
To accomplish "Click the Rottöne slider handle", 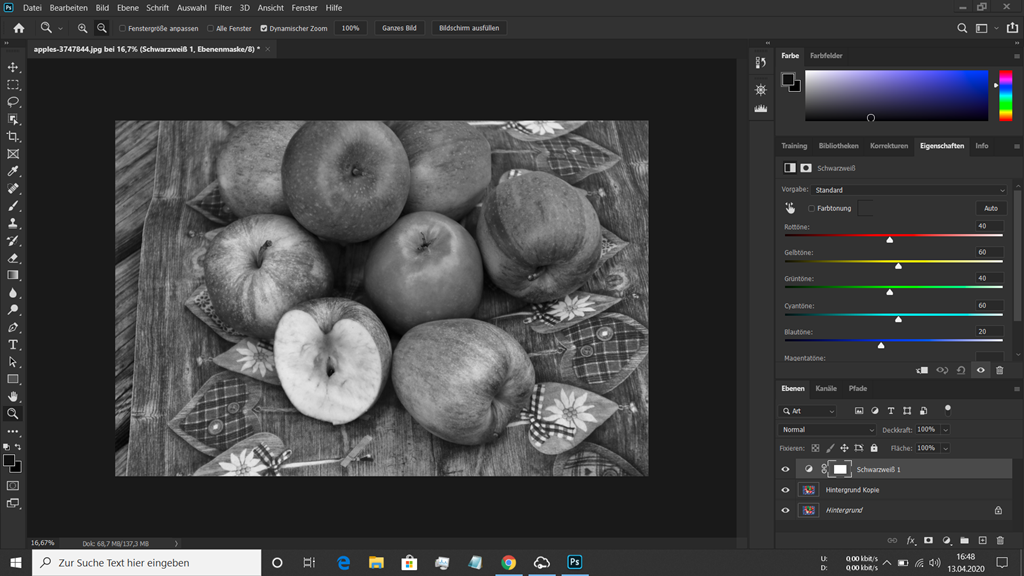I will coord(889,240).
